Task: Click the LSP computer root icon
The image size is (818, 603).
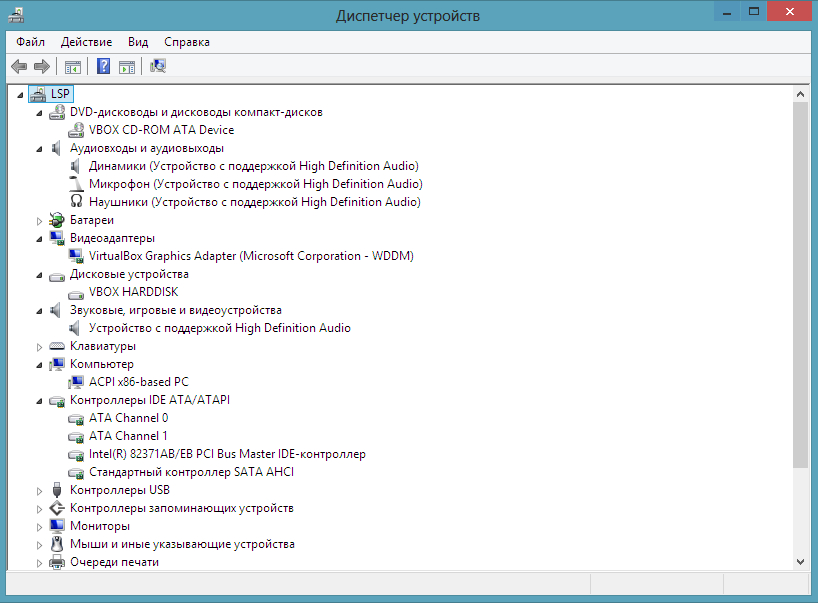Action: [x=38, y=94]
